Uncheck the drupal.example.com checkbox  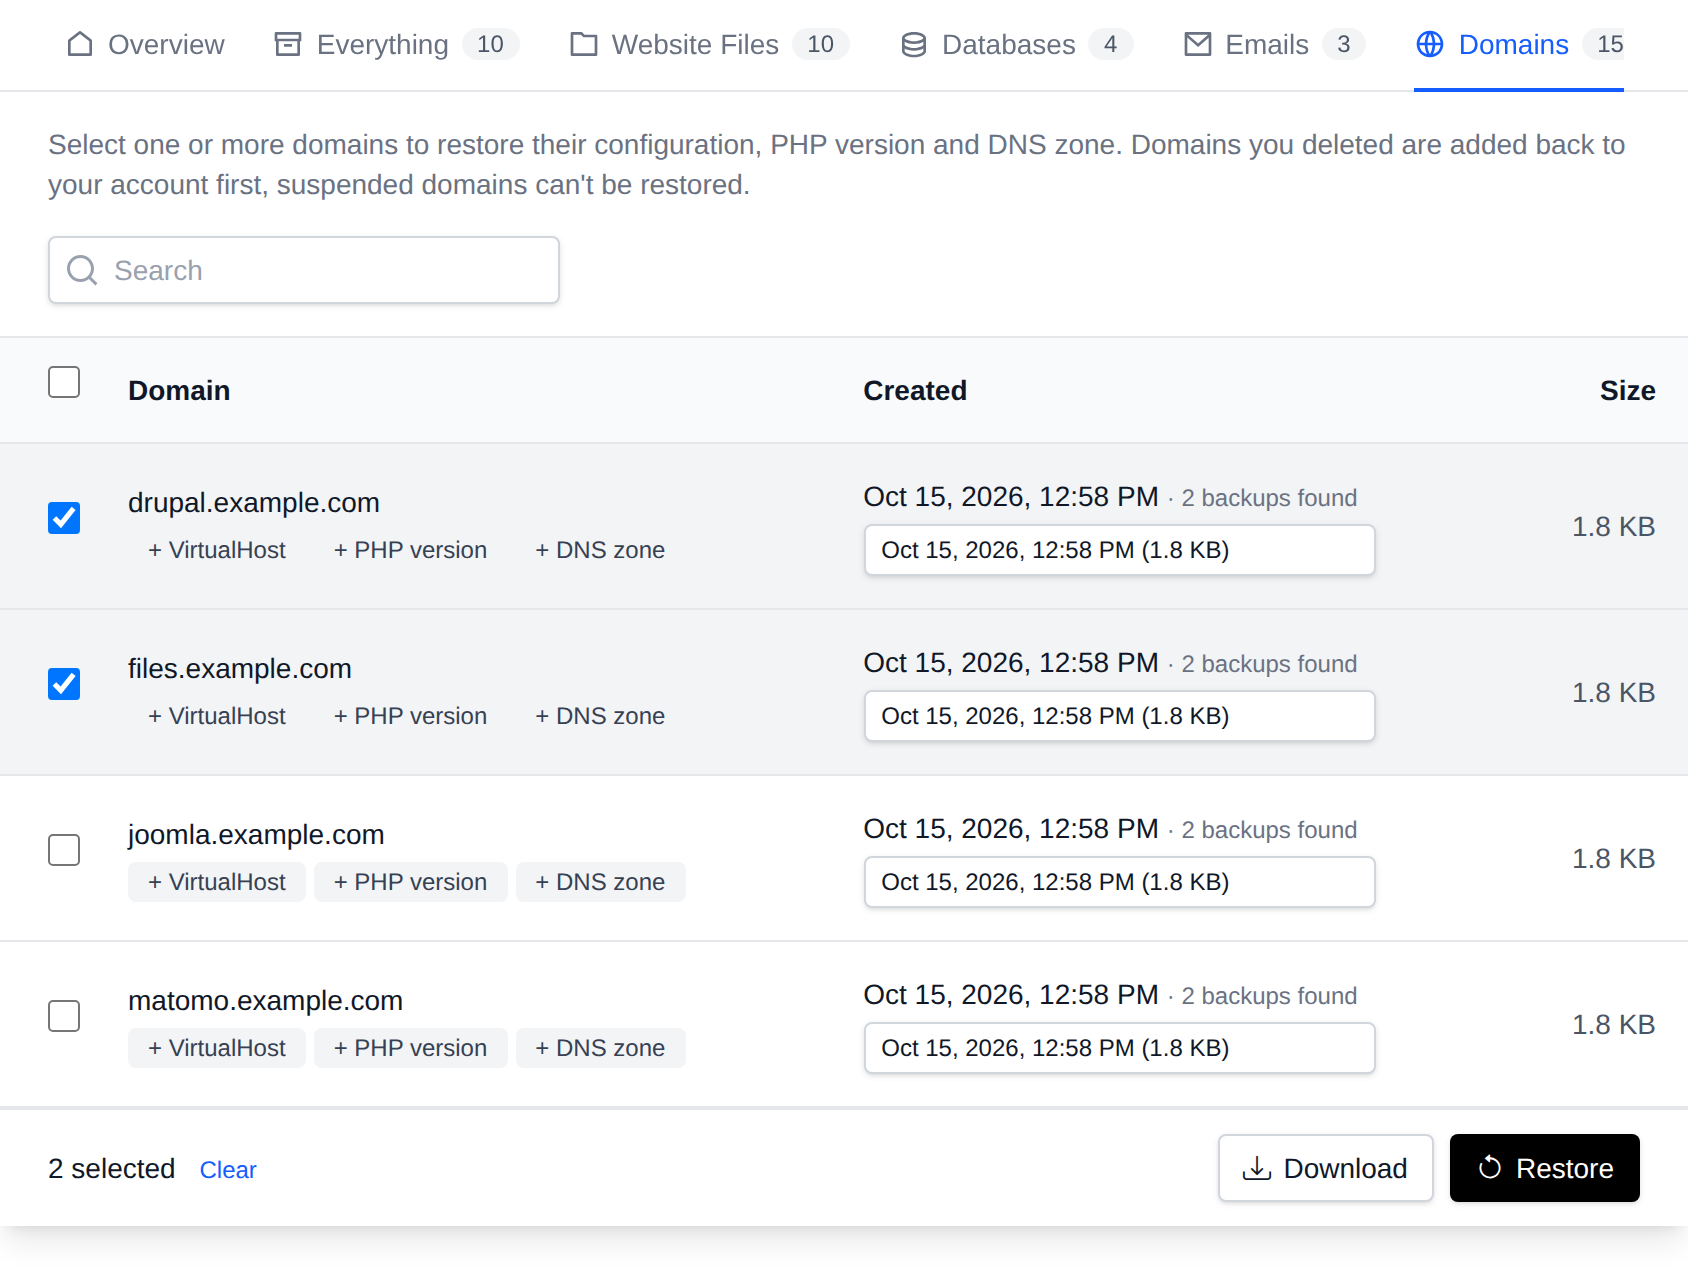(64, 518)
